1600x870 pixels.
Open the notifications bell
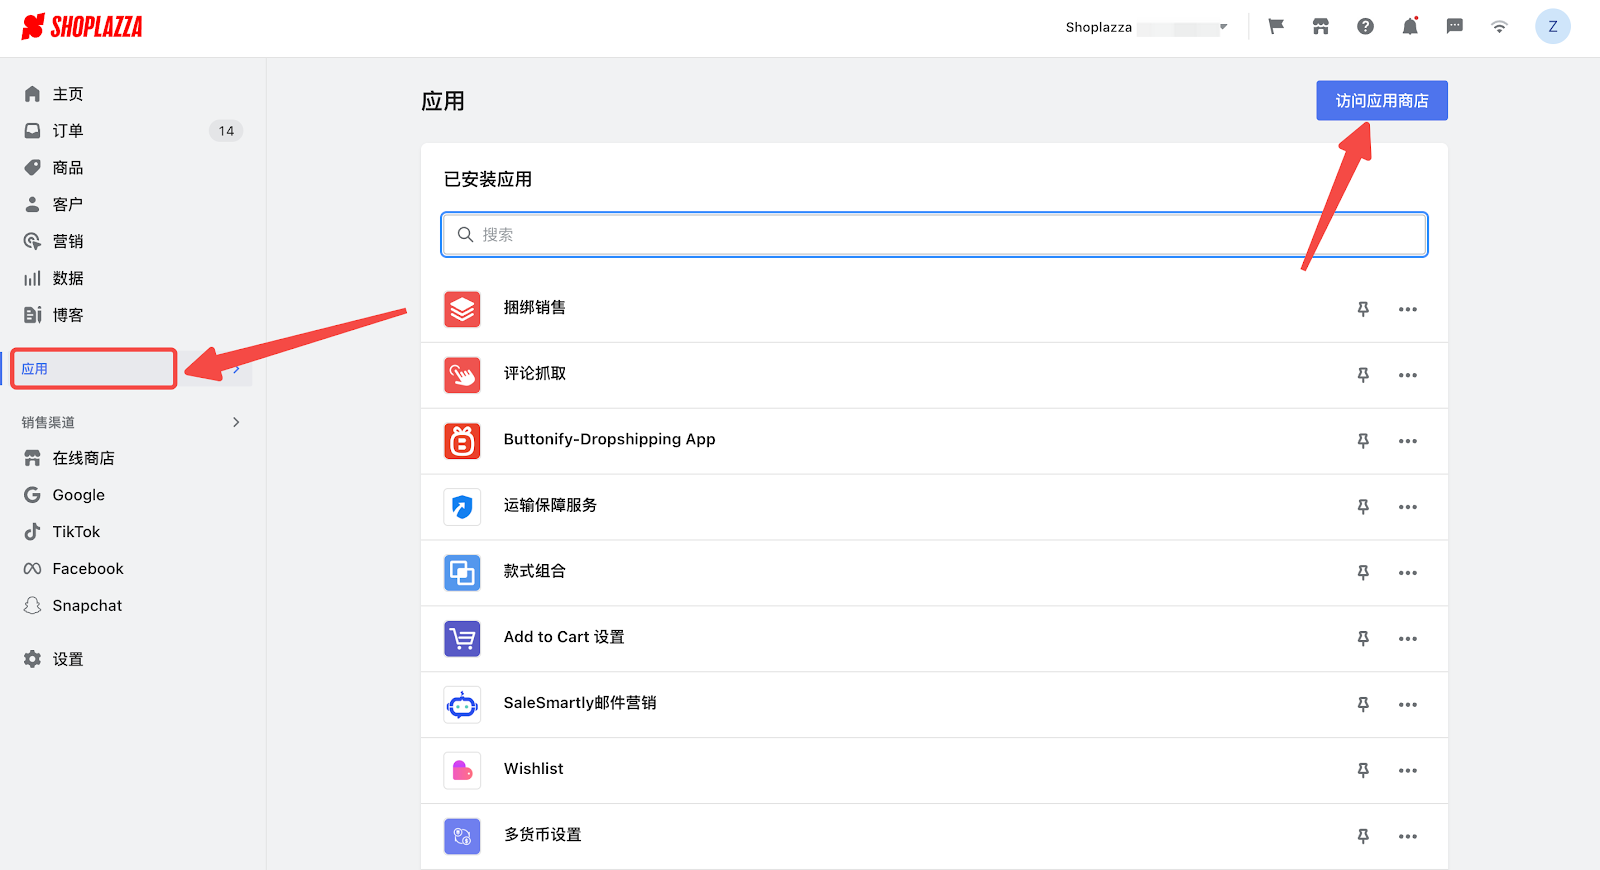click(x=1410, y=27)
